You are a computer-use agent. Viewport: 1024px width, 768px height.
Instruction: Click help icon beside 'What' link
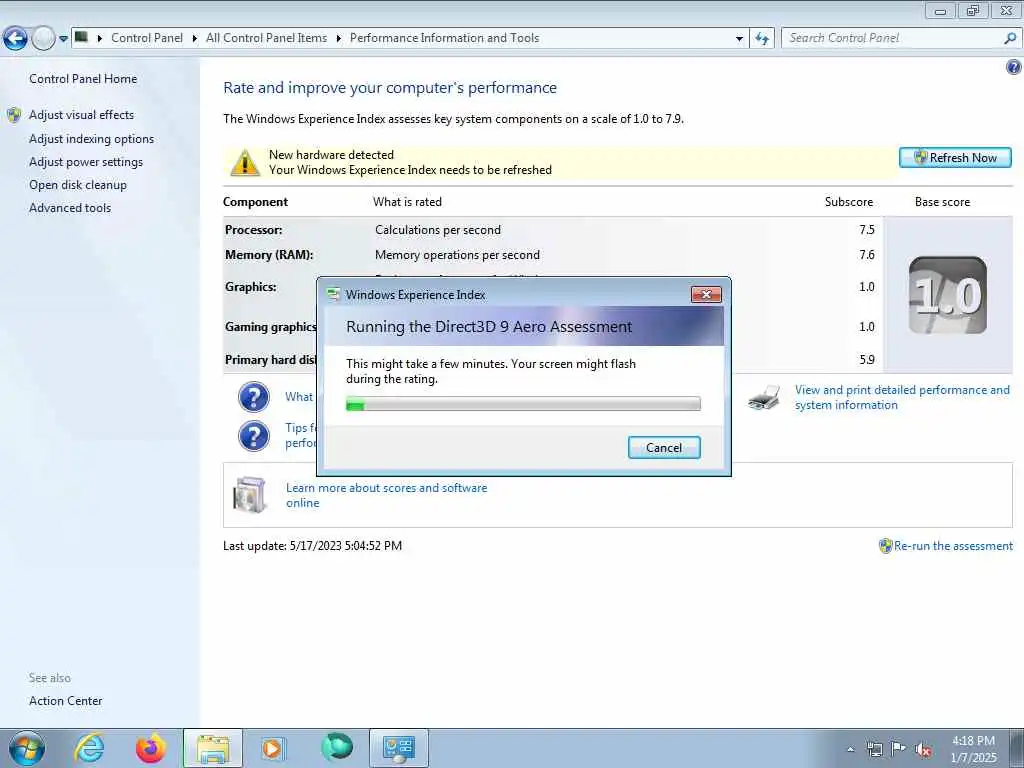(x=253, y=397)
